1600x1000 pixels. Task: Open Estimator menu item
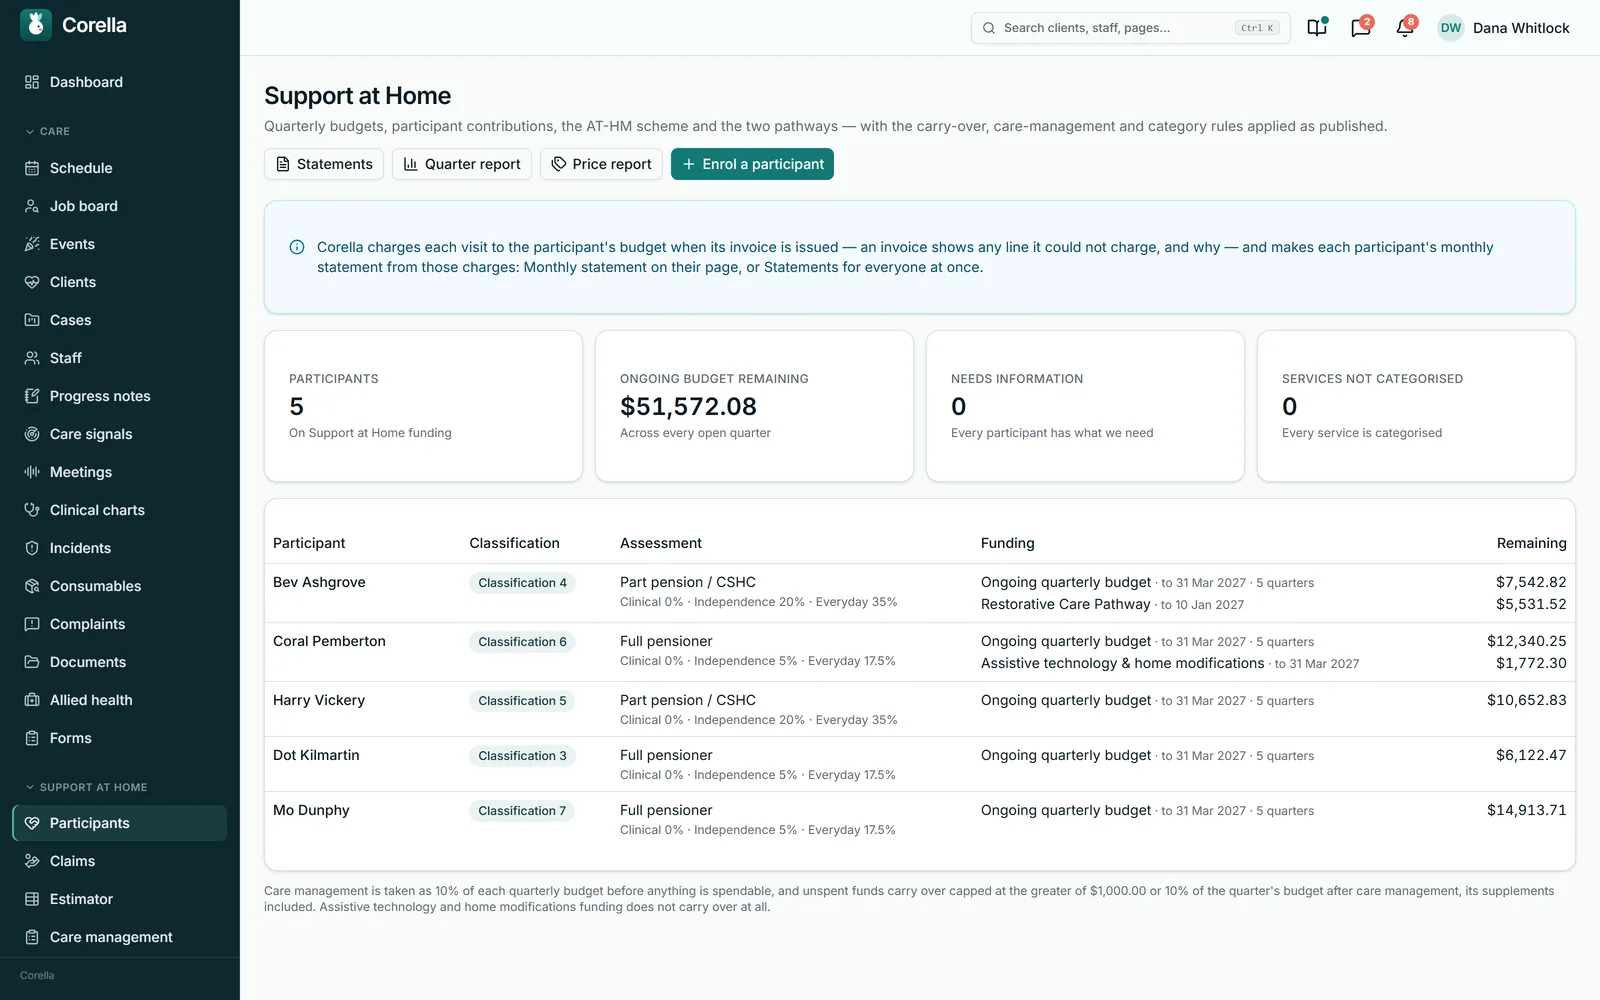120,899
